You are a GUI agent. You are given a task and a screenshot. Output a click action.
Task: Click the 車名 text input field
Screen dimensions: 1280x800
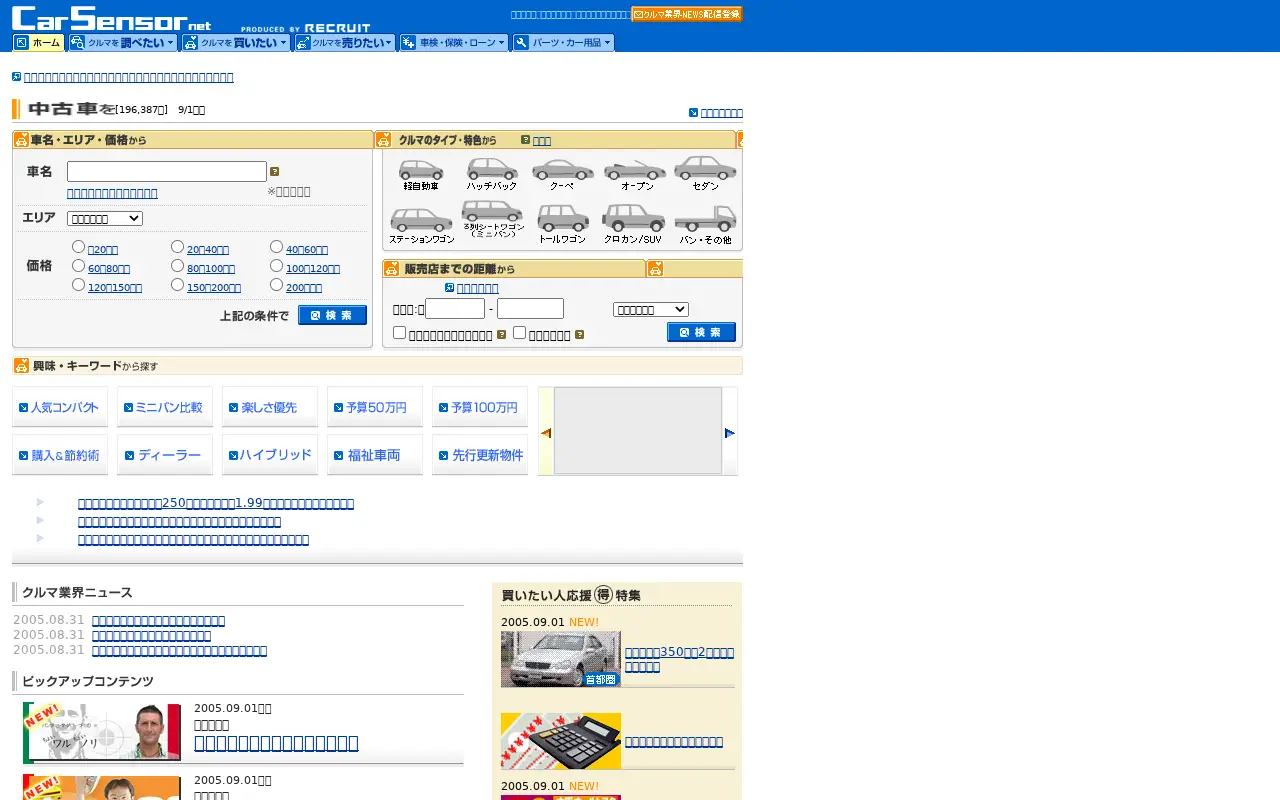(x=167, y=172)
